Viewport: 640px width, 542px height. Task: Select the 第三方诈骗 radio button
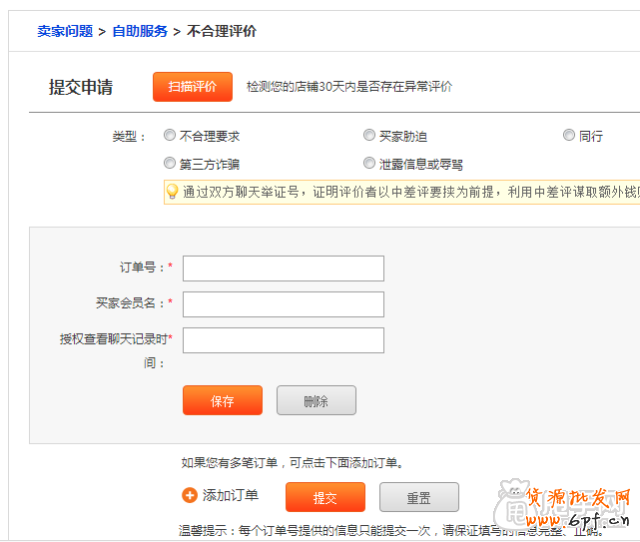170,162
